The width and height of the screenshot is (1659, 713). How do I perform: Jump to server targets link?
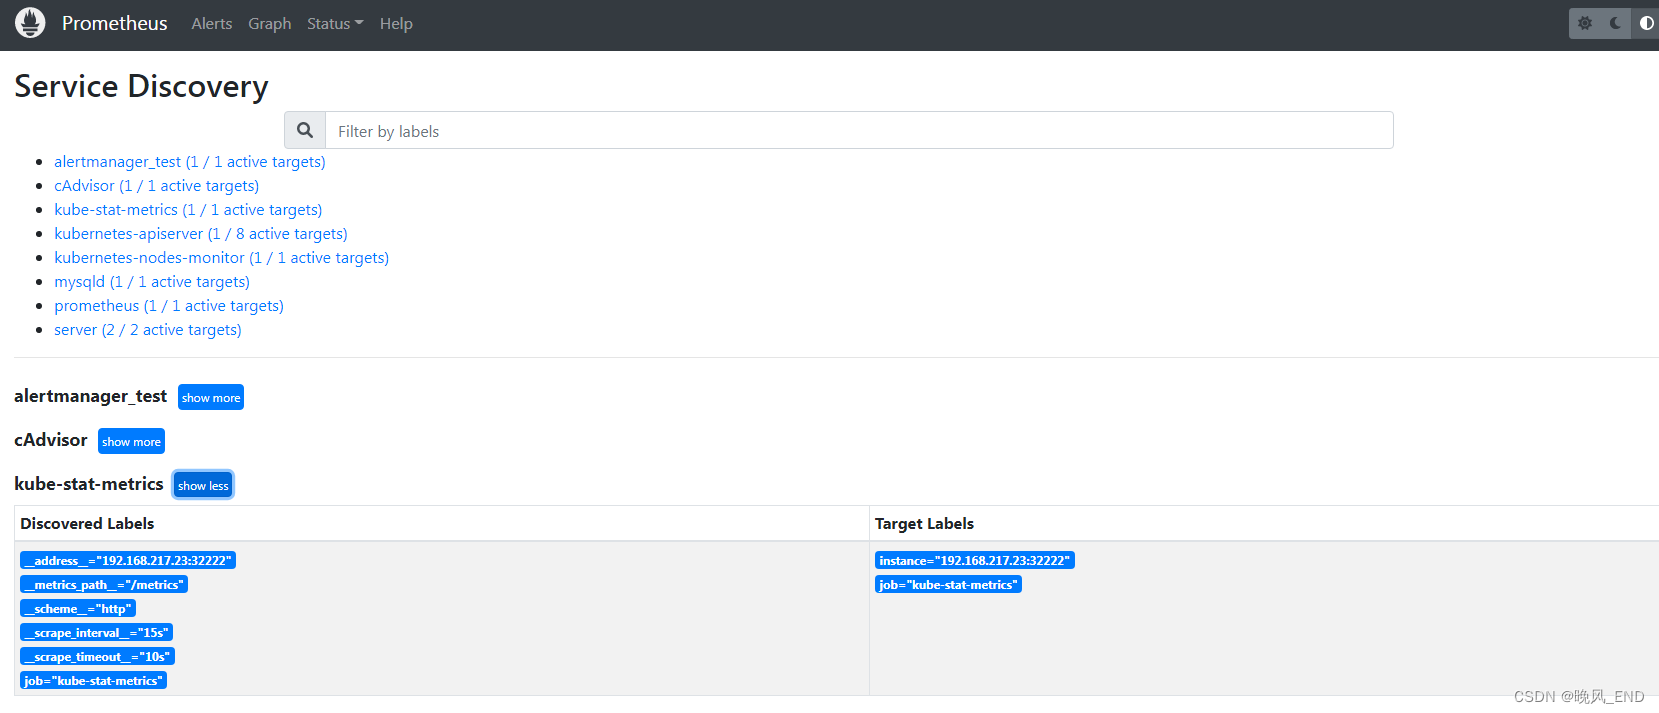coord(148,330)
